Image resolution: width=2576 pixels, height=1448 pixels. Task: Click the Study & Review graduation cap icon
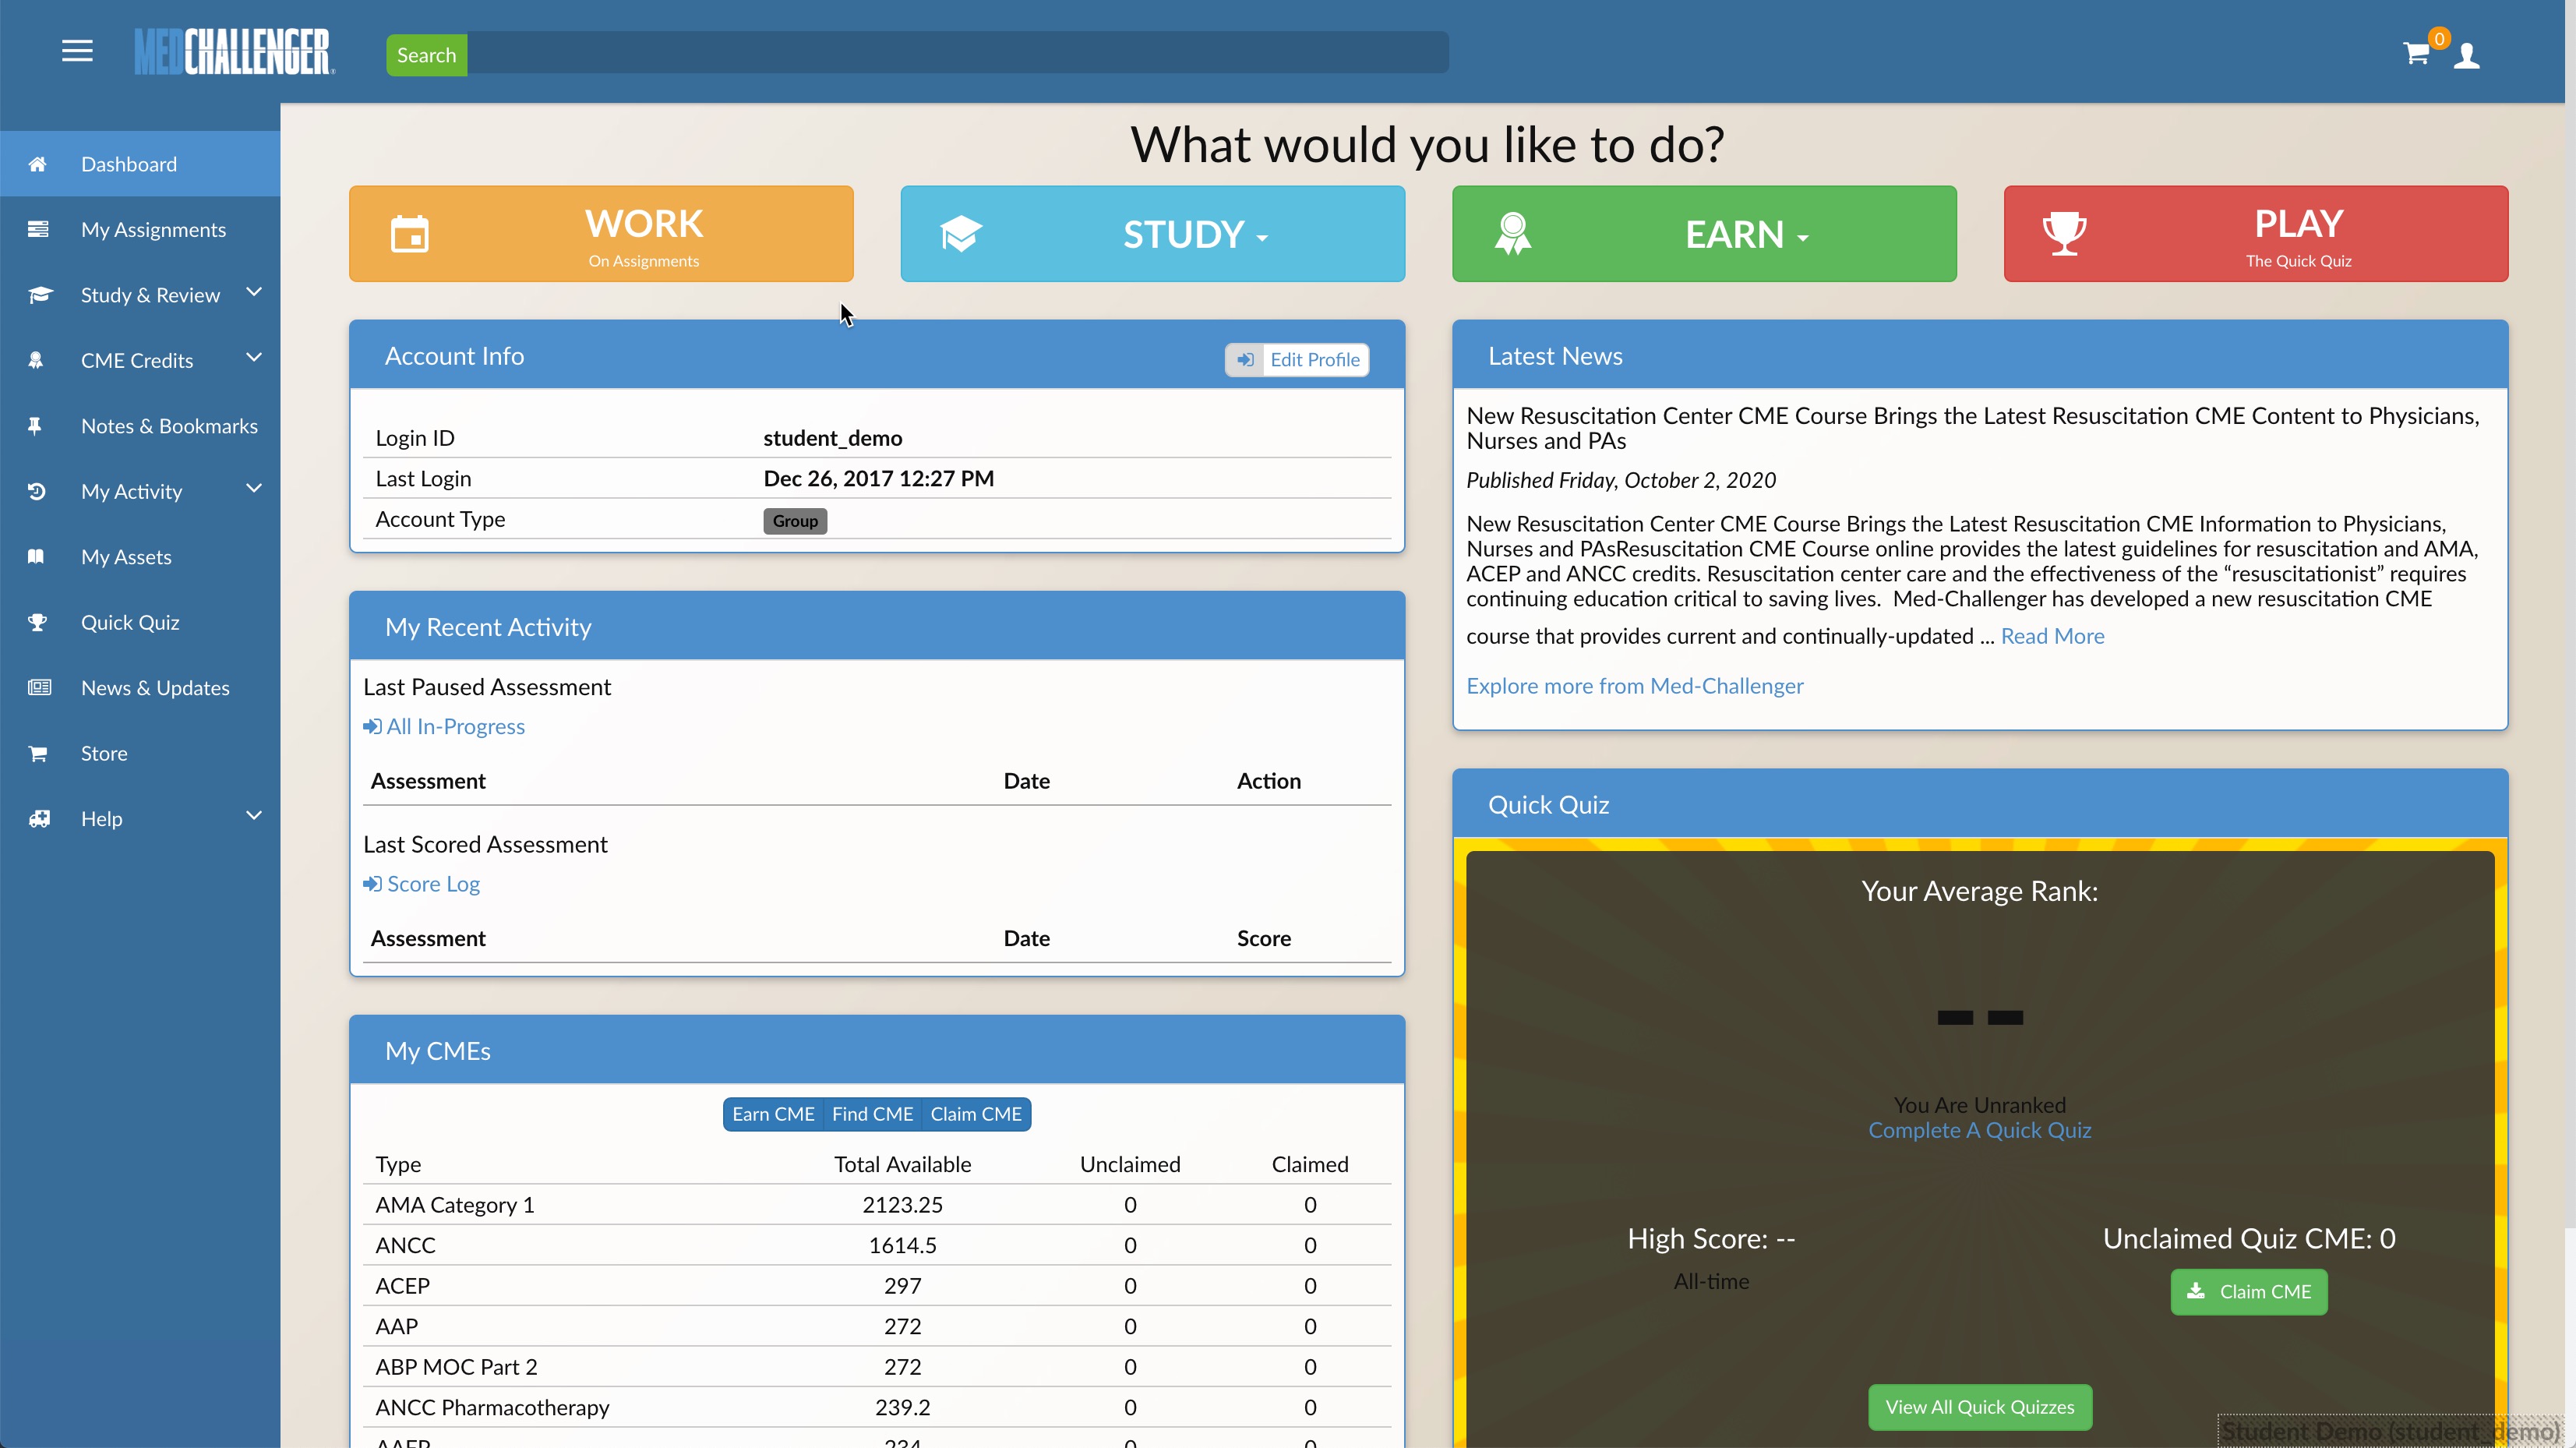point(39,295)
